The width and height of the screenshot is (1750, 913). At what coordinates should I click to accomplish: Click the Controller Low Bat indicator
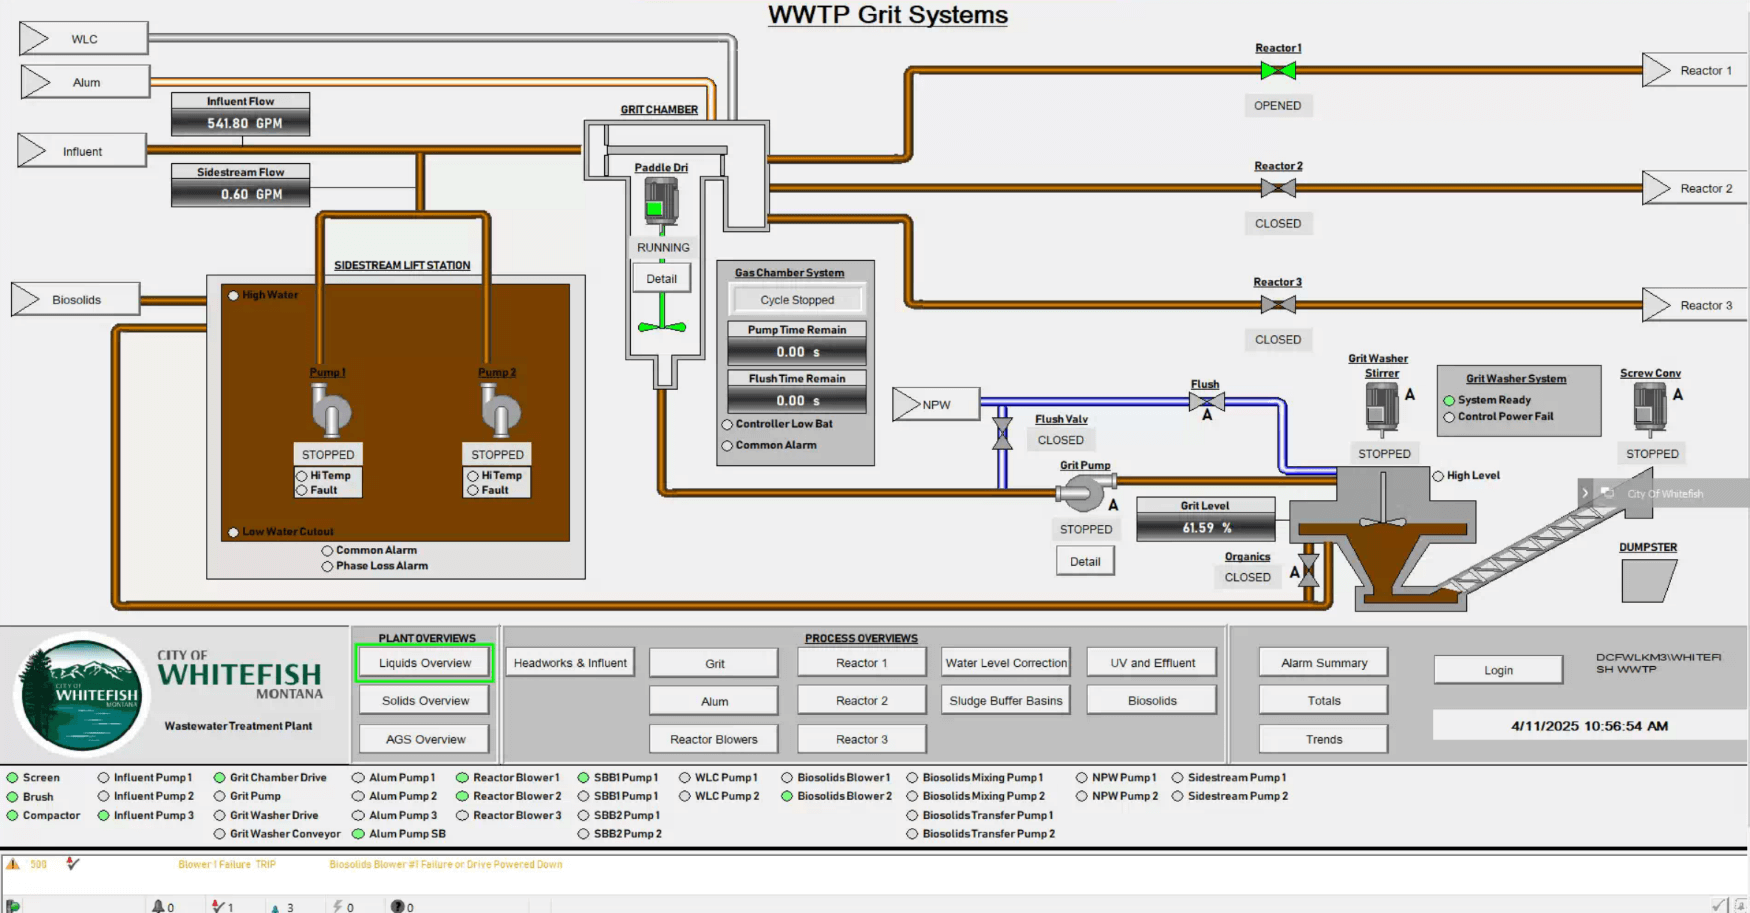pos(727,425)
